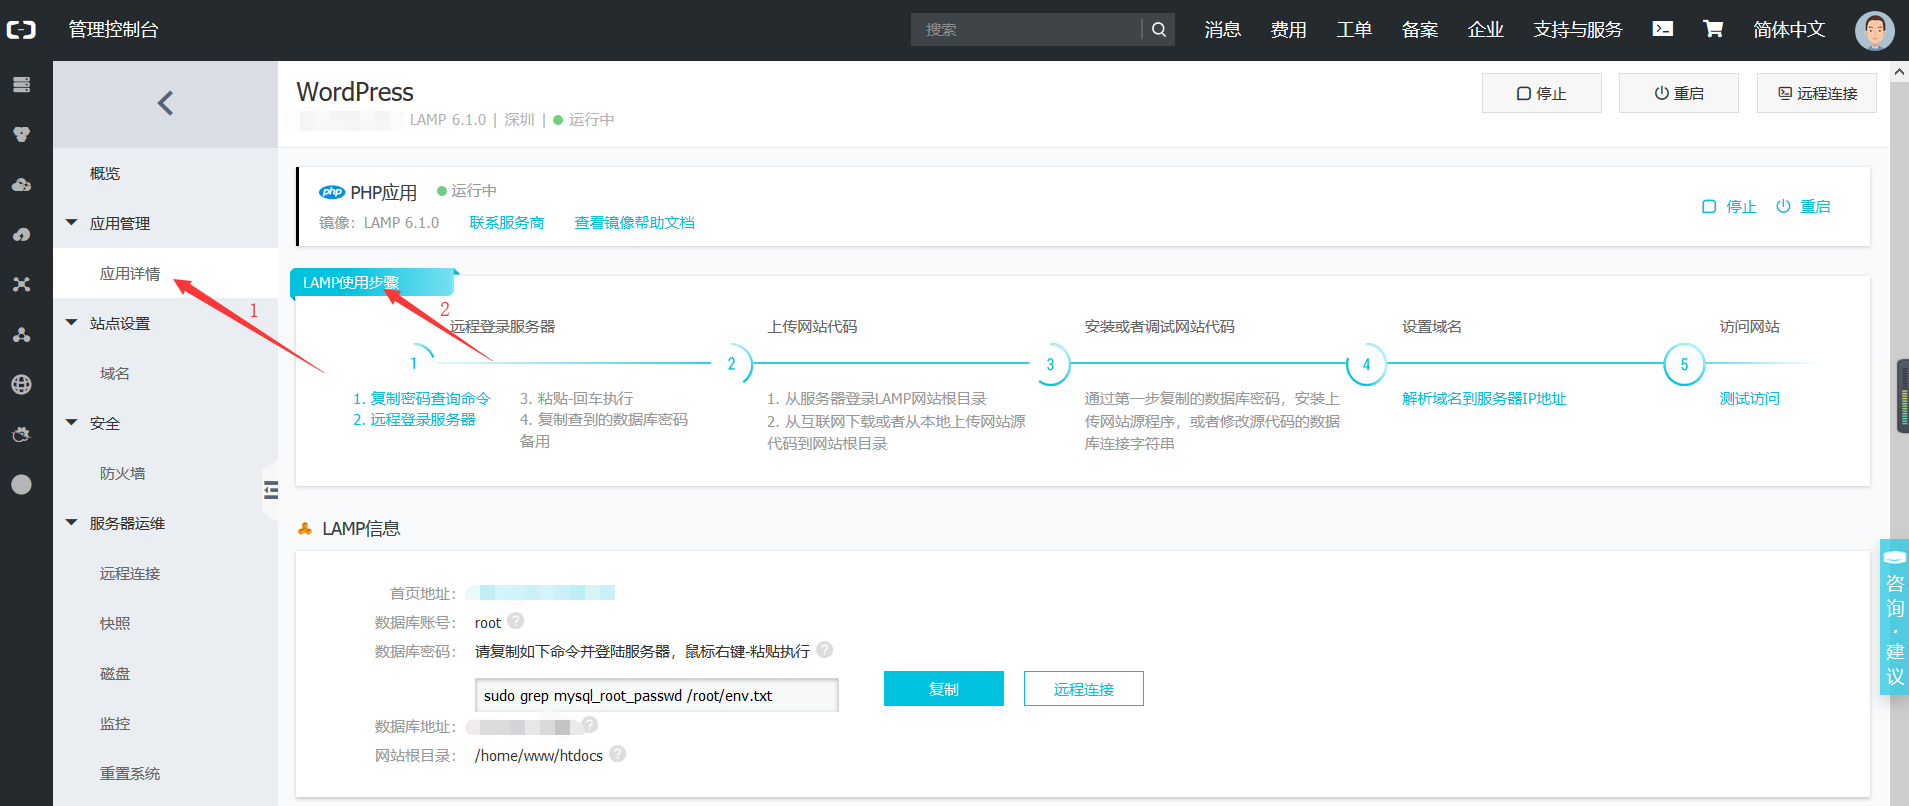Open the Cloud Shell terminal icon

pos(1662,29)
